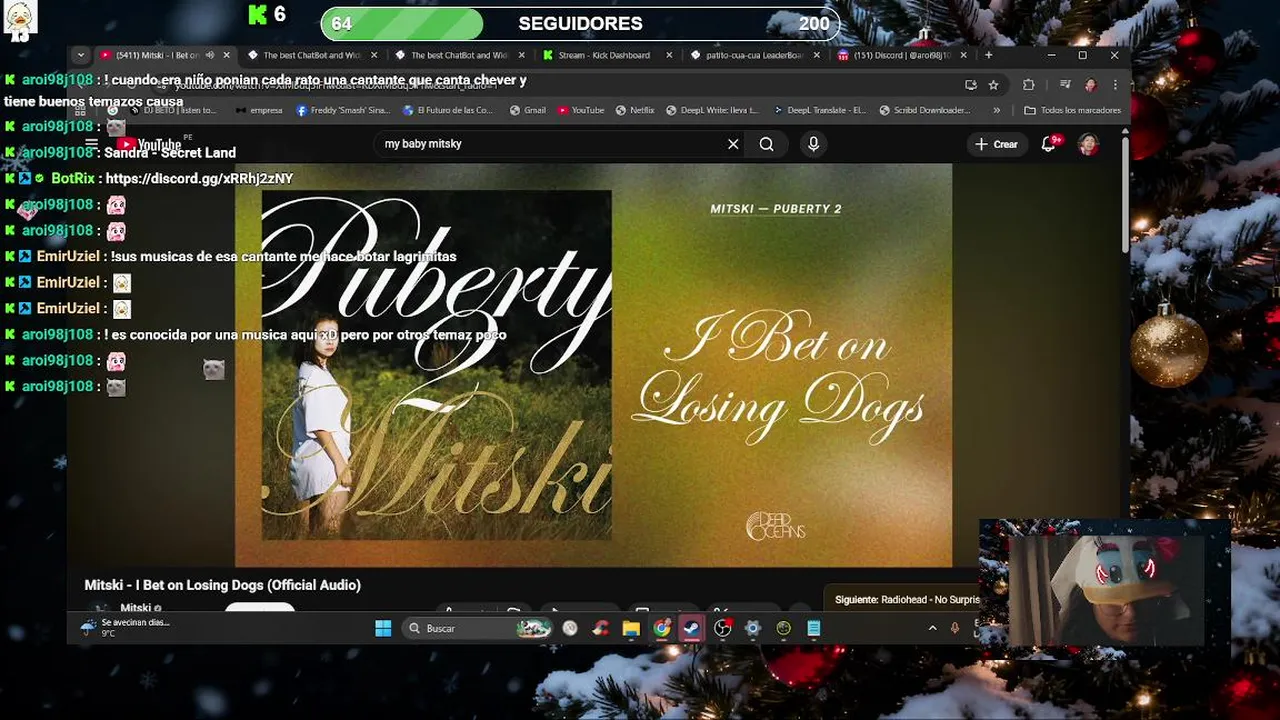
Task: Bookmark this page with the star icon
Action: [993, 85]
